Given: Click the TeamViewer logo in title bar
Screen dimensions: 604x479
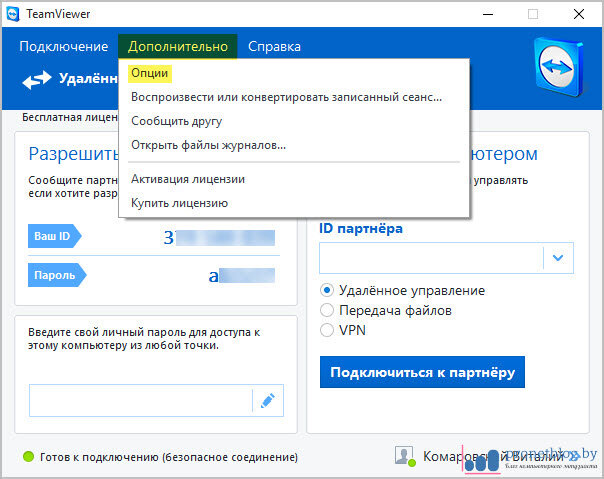Looking at the screenshot, I should coord(13,15).
